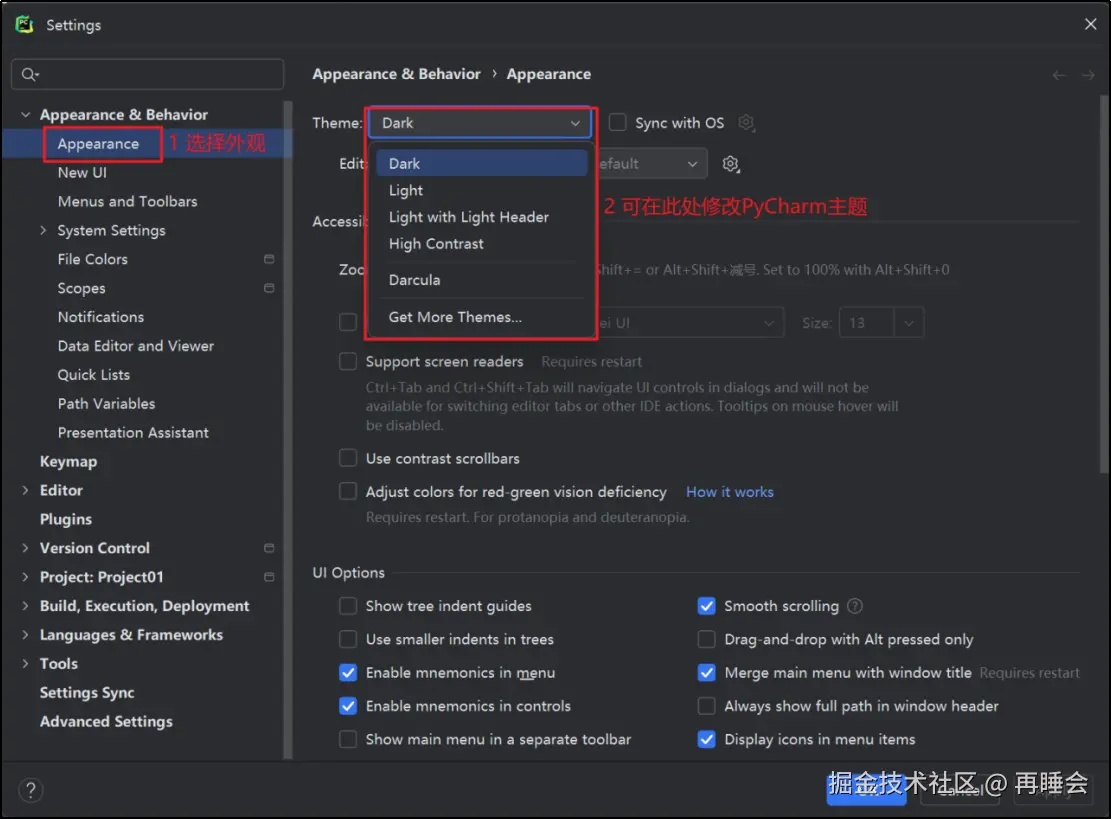Image resolution: width=1112 pixels, height=820 pixels.
Task: Enable Support screen readers
Action: (348, 362)
